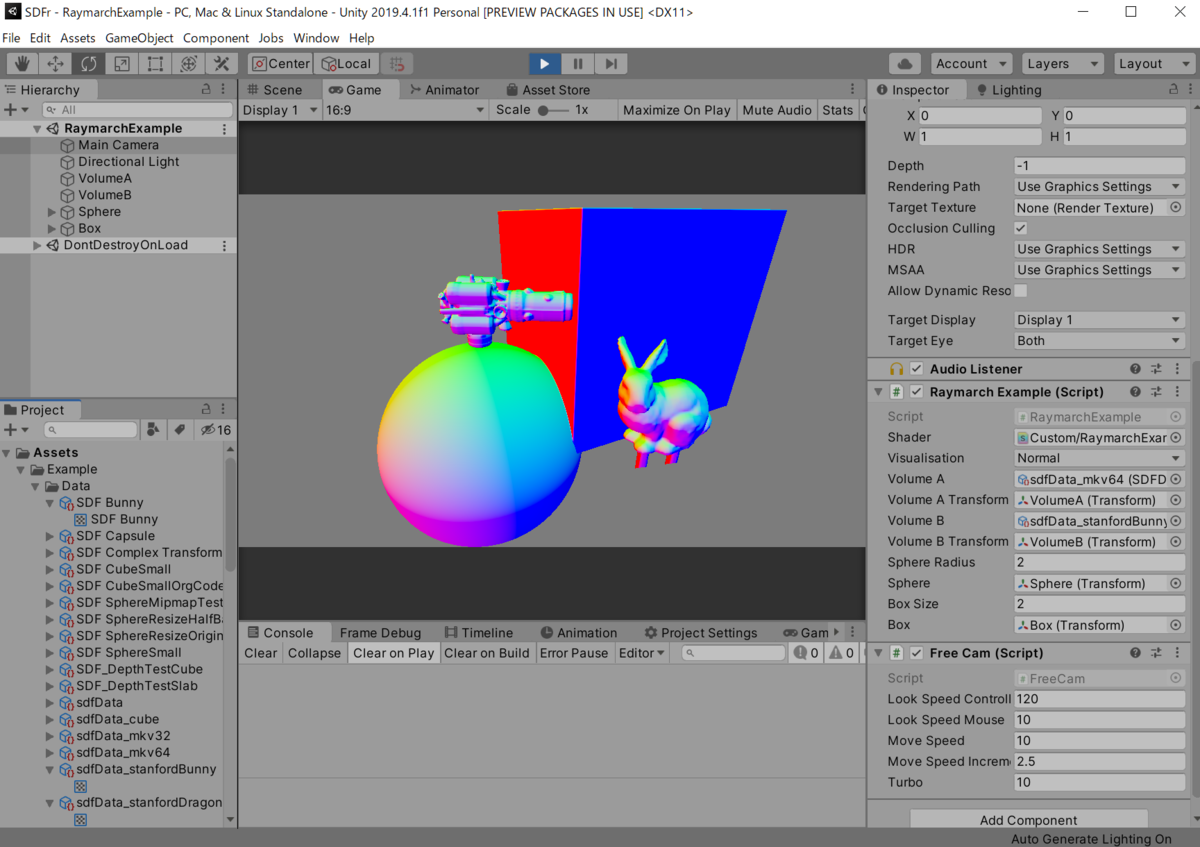Viewport: 1200px width, 847px height.
Task: Collapse the SDF Bunny foldout
Action: (x=49, y=502)
